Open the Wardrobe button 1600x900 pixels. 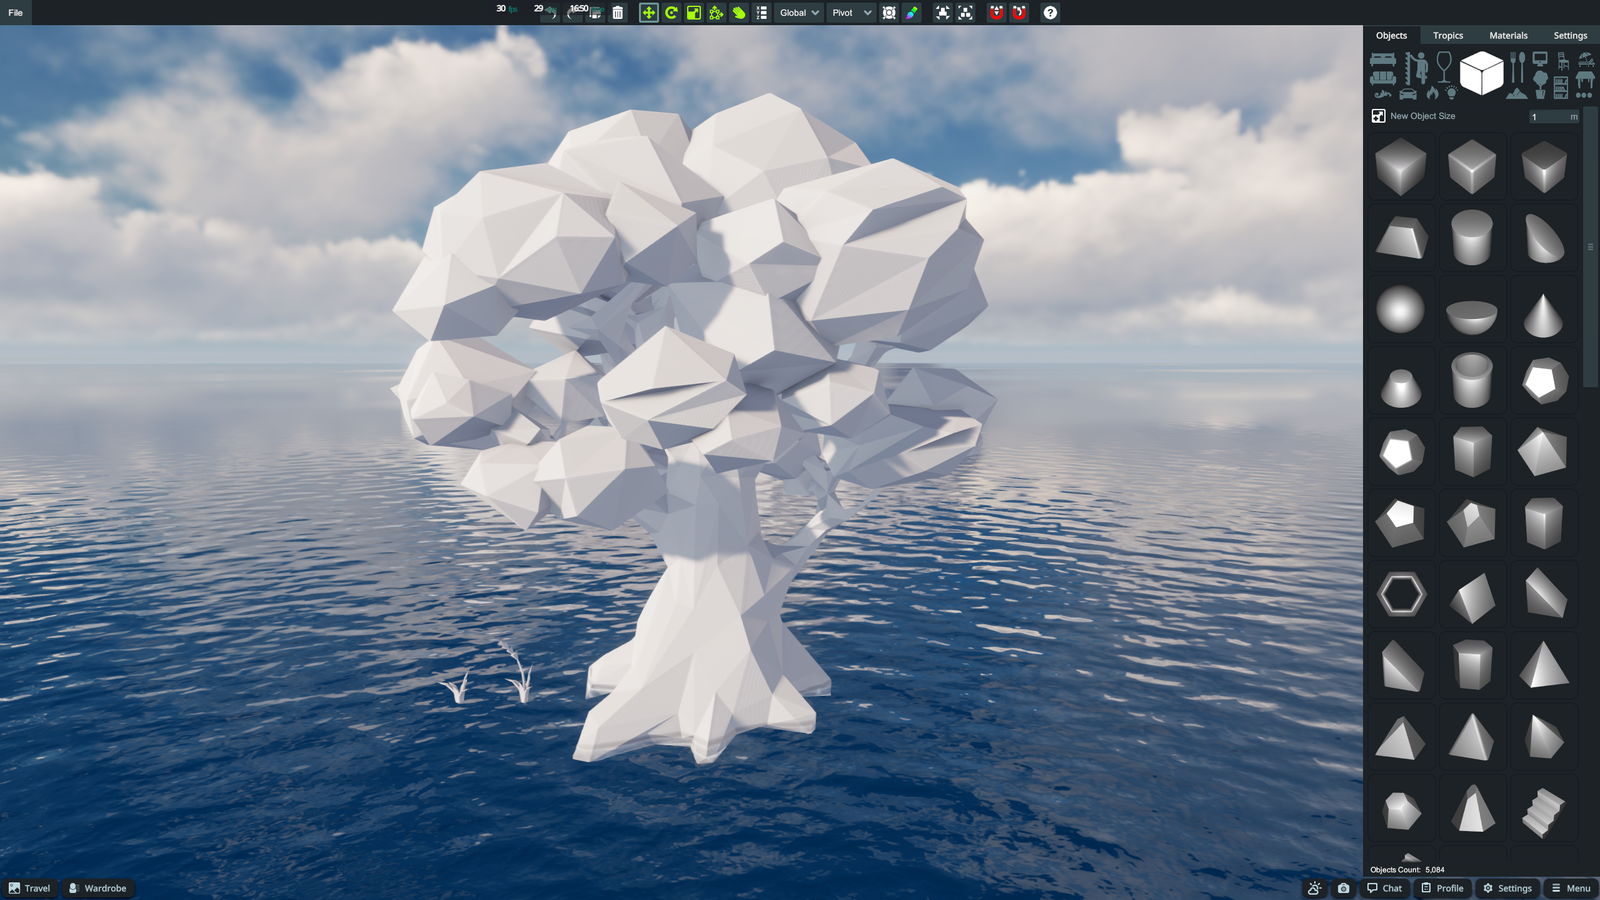[x=97, y=888]
